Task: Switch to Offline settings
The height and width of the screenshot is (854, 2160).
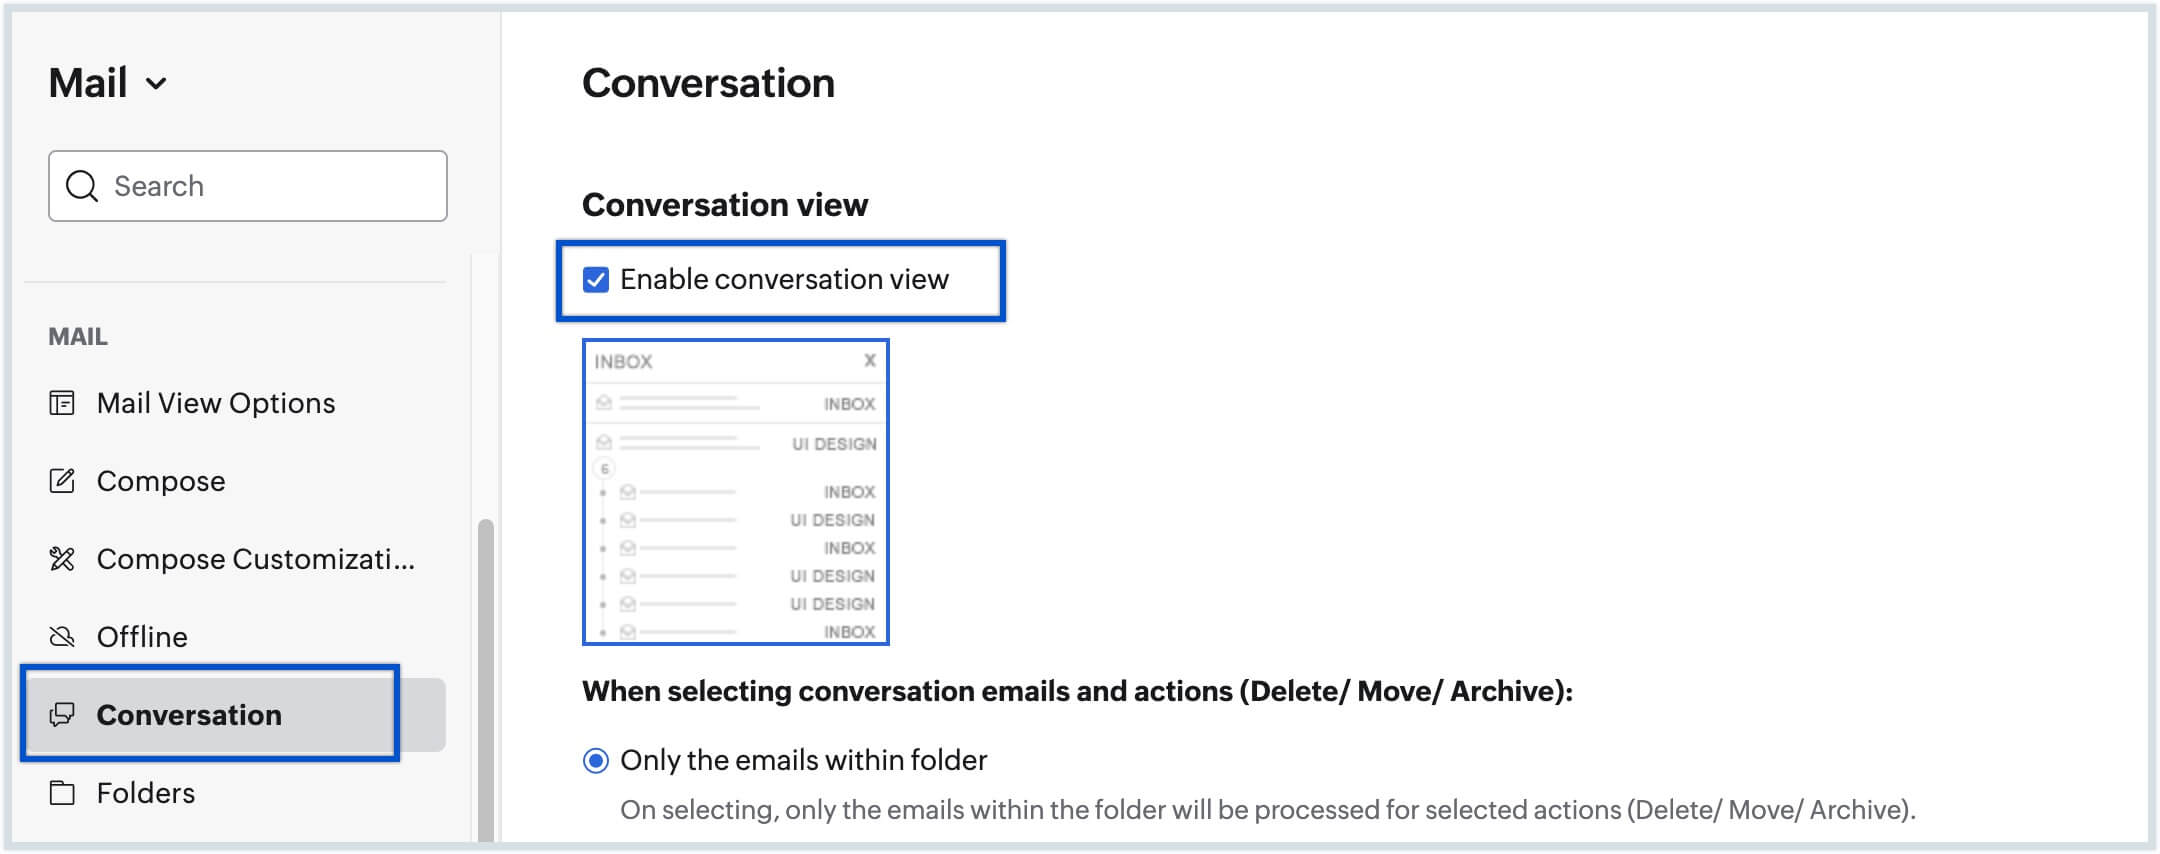Action: 142,637
